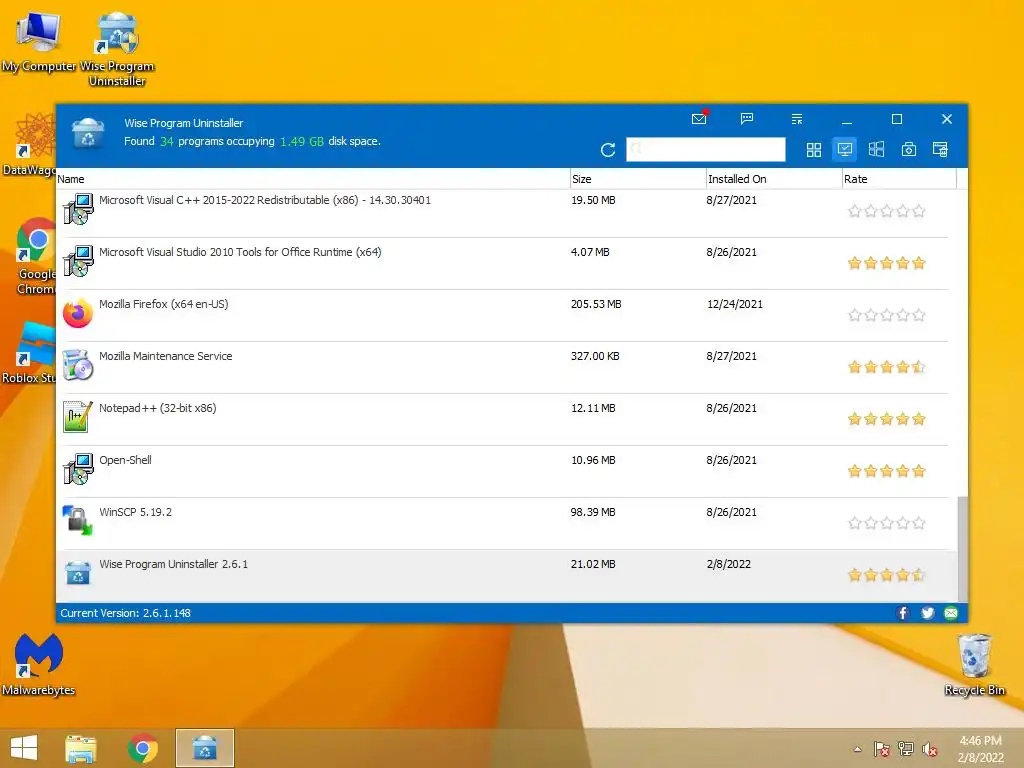Sort by Installed On column header

tap(774, 179)
